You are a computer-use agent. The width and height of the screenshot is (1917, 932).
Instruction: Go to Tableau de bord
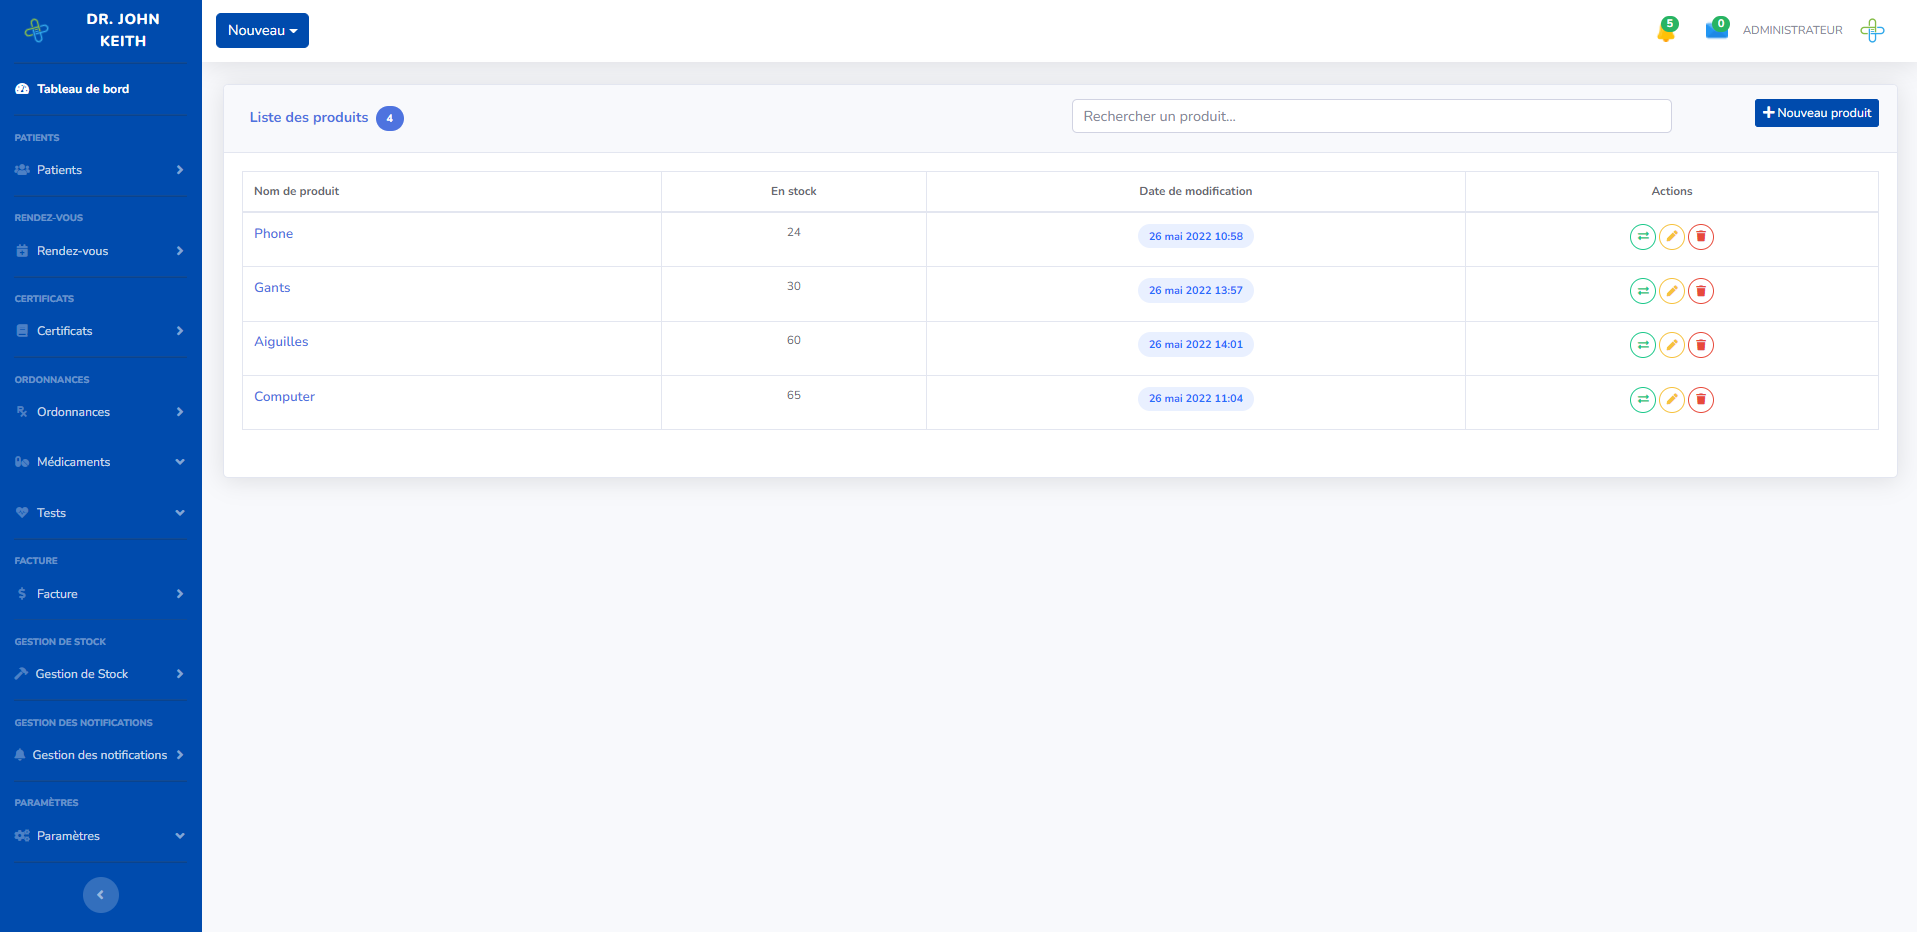point(83,89)
